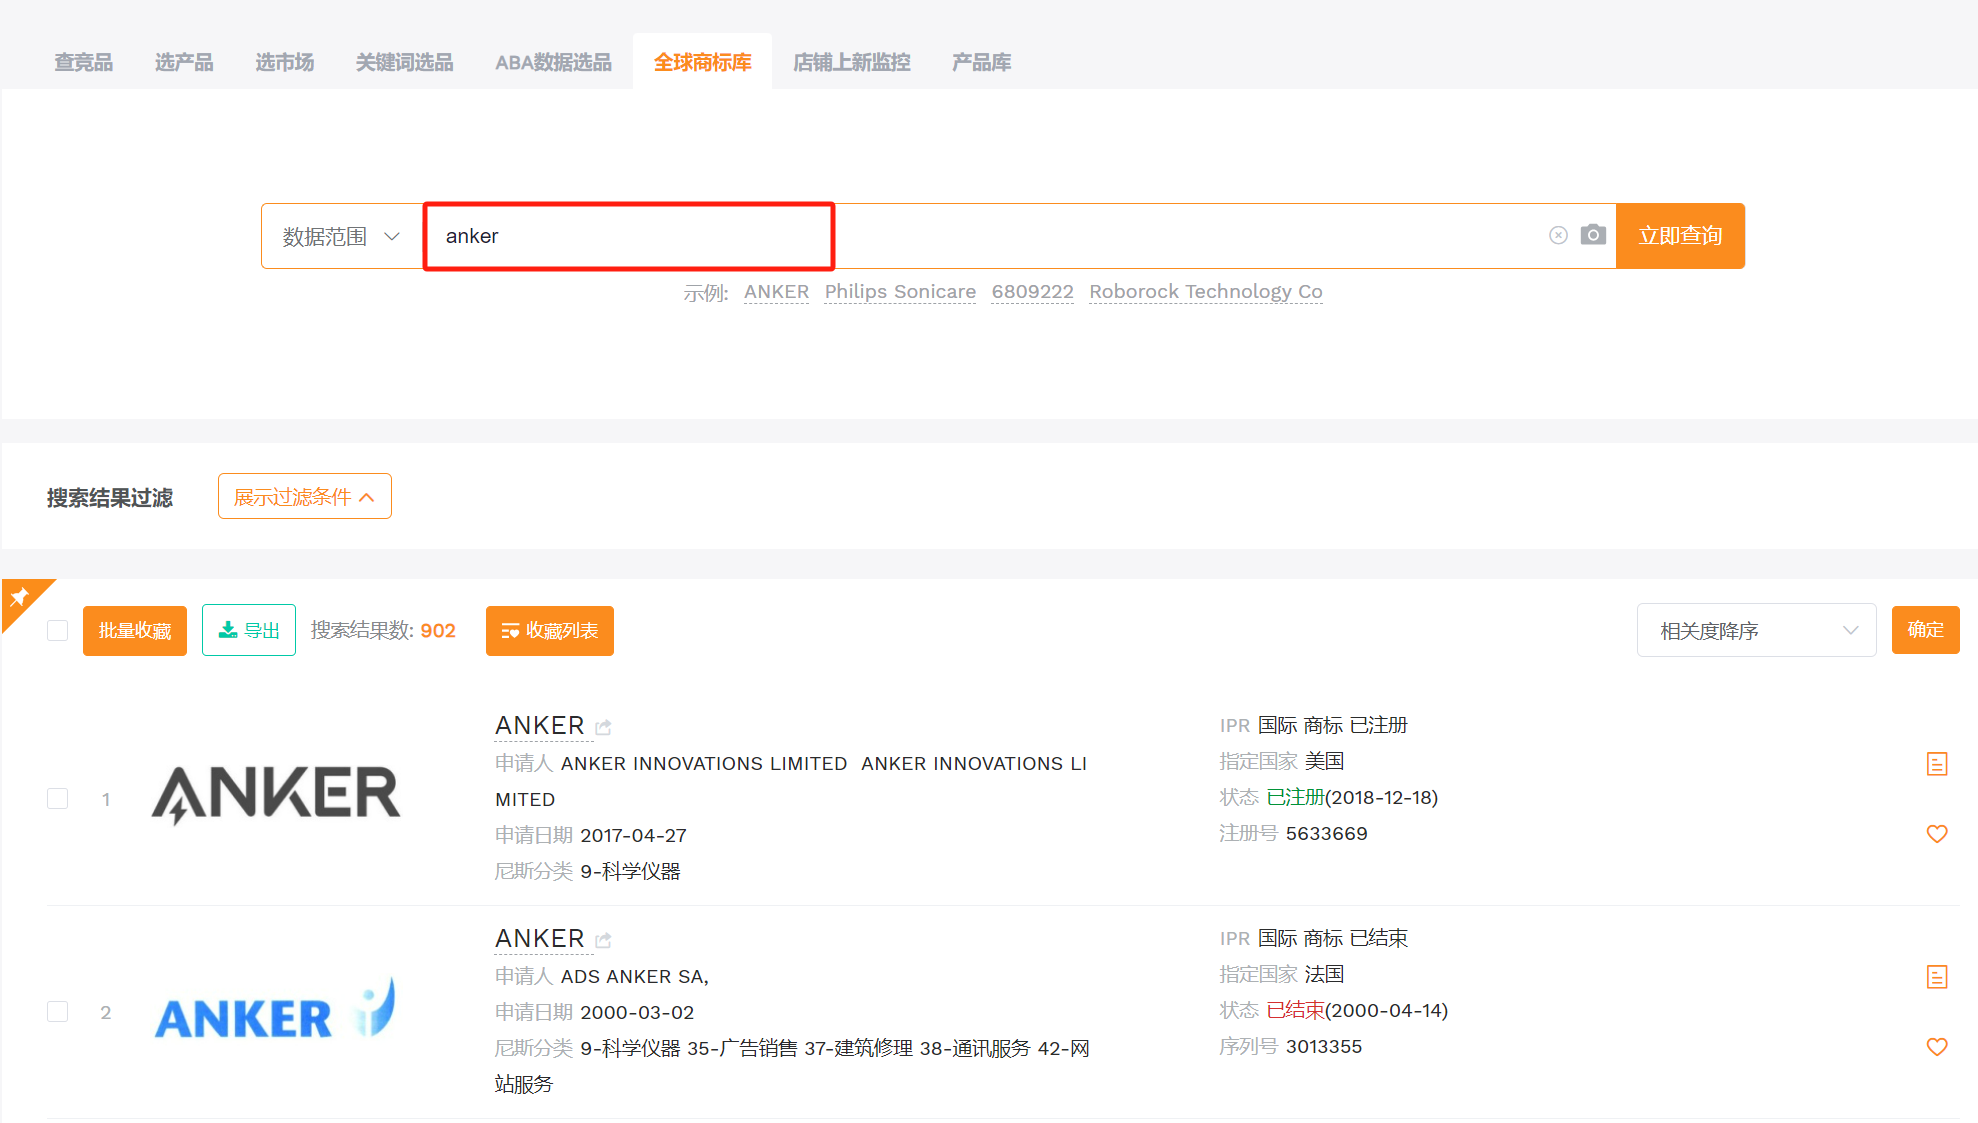Clear the search input with the X icon
The width and height of the screenshot is (1978, 1123).
pos(1558,235)
